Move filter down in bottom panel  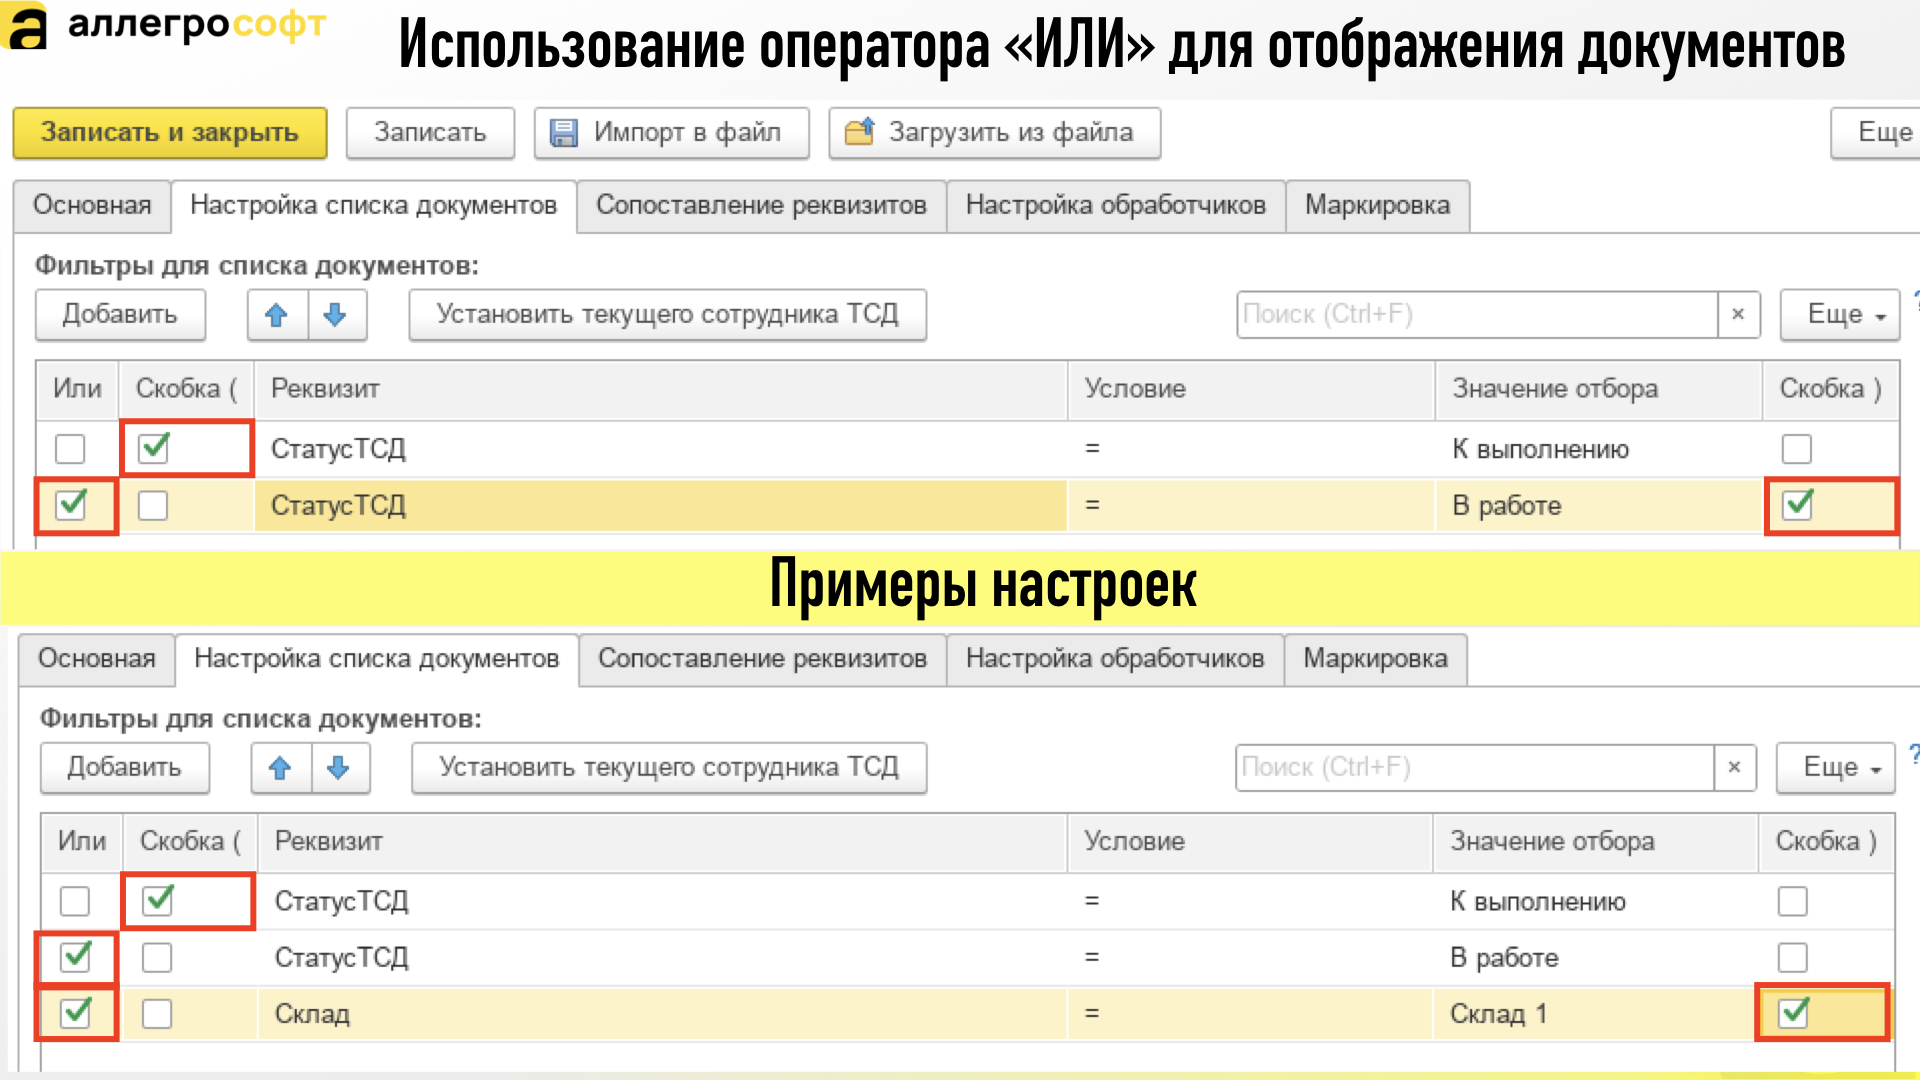coord(340,768)
